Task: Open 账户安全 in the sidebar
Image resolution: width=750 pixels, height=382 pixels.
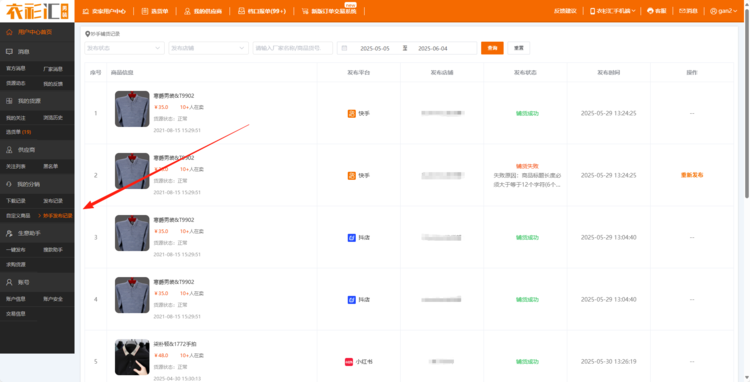Action: [53, 299]
